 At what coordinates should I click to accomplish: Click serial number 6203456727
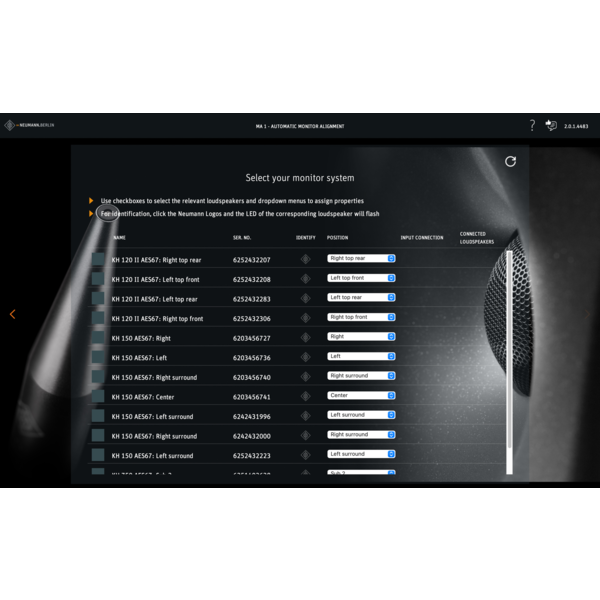(251, 338)
